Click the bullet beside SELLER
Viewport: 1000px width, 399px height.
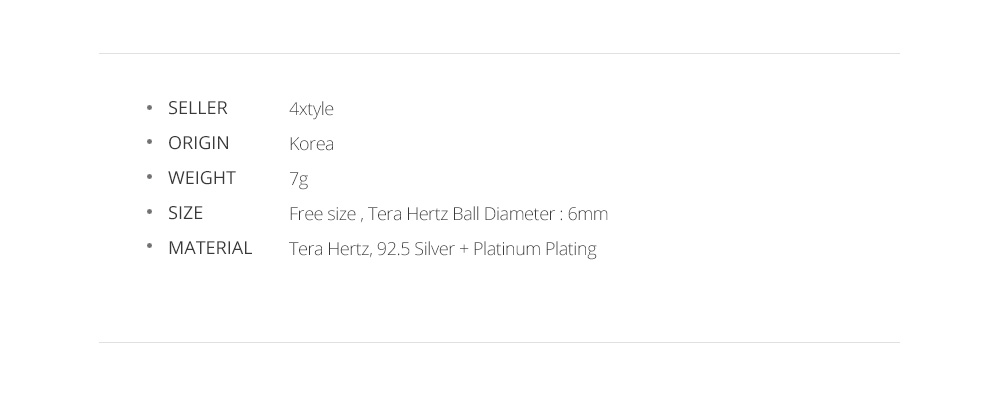pos(149,107)
